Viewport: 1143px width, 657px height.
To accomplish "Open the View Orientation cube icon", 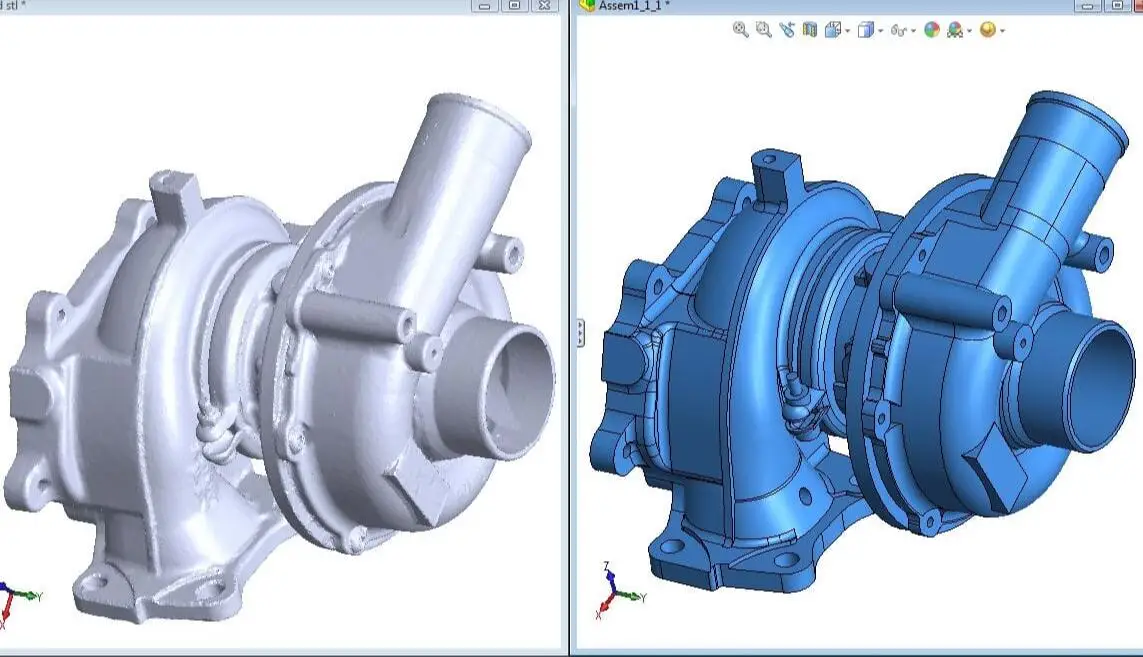I will click(832, 30).
